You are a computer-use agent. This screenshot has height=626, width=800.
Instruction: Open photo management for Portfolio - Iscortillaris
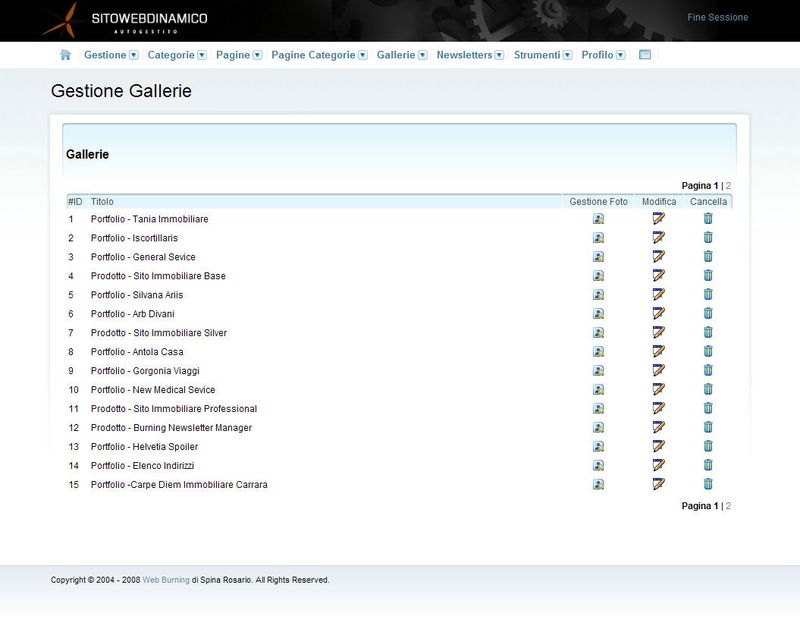(598, 238)
